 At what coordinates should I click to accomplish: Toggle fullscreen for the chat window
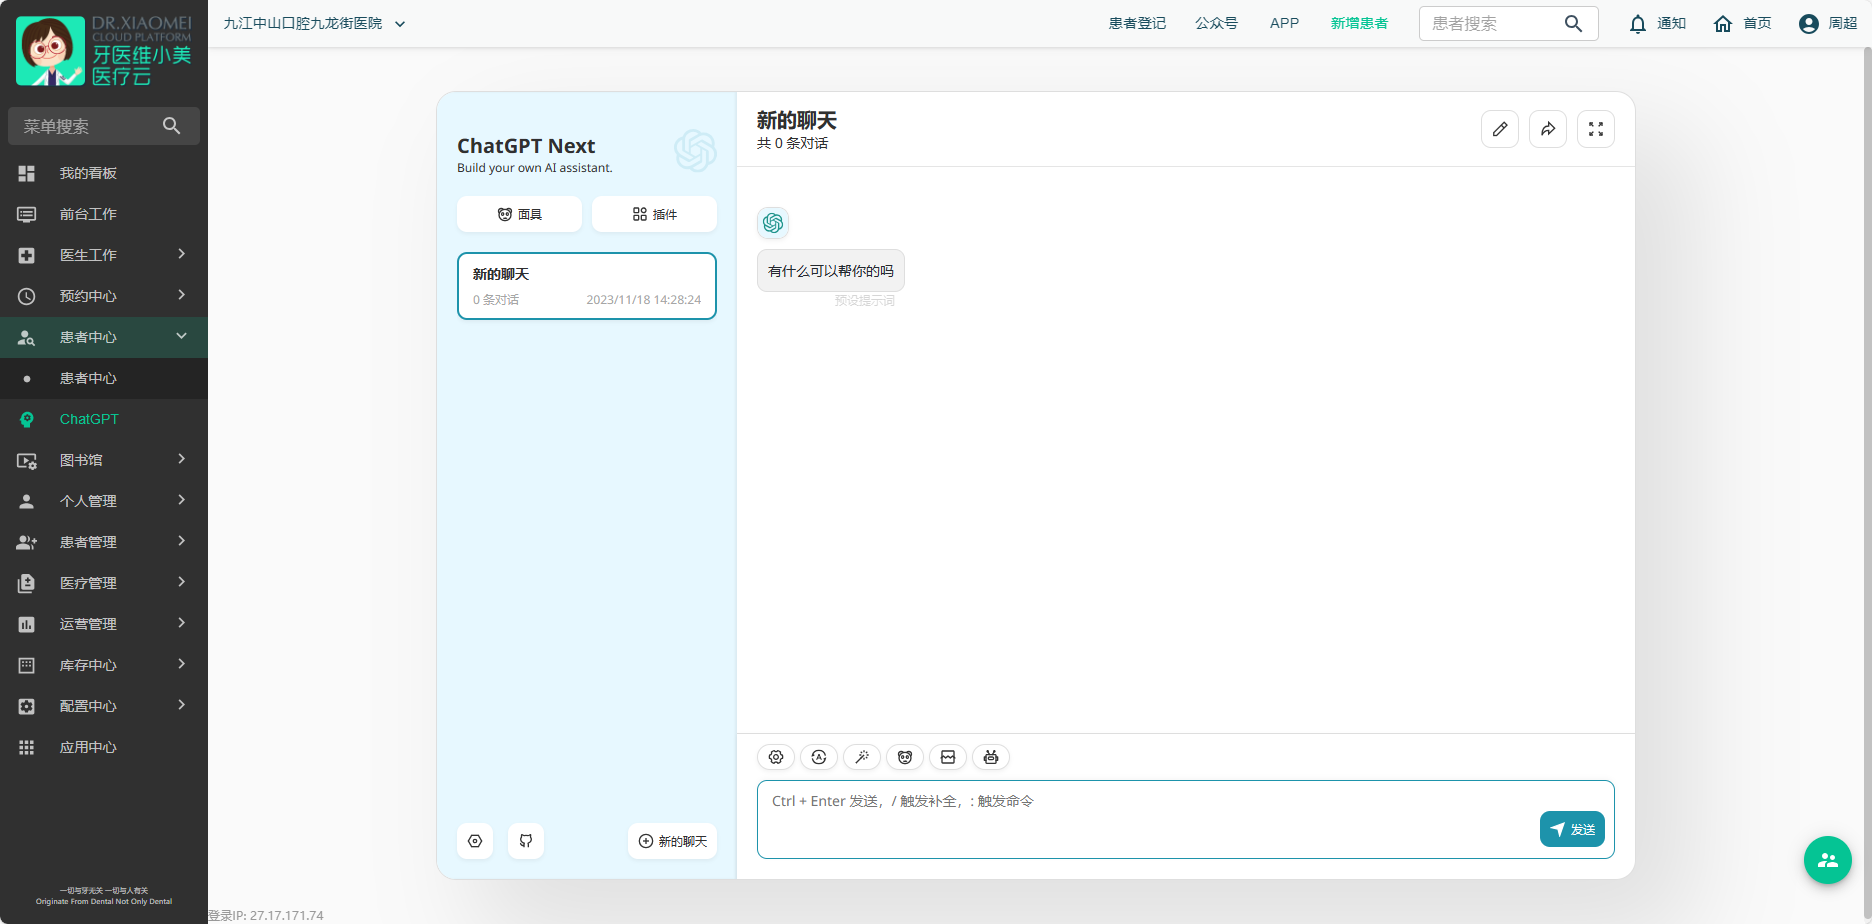pos(1596,129)
